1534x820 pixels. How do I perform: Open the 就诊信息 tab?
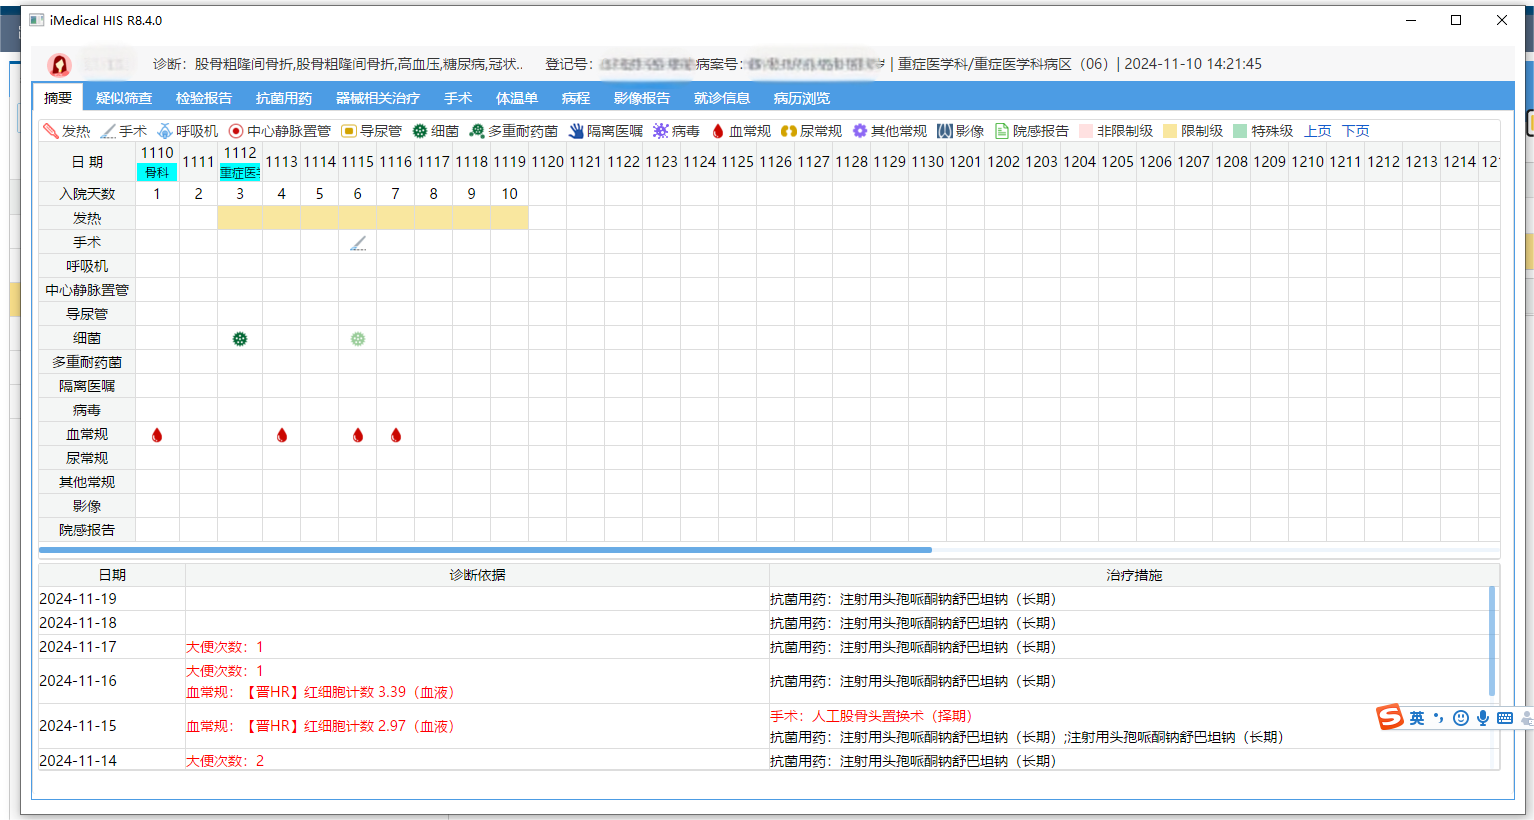[722, 98]
